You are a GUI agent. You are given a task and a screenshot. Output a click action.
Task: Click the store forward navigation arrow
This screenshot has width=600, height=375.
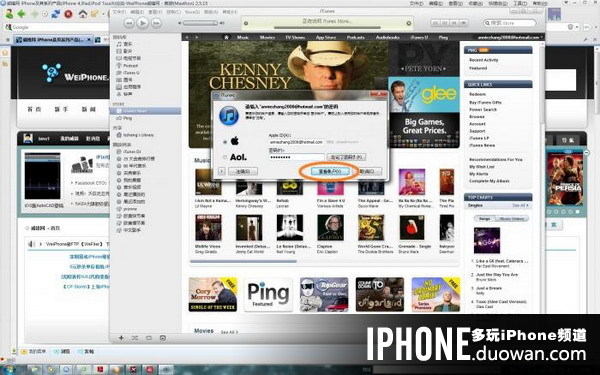(197, 37)
